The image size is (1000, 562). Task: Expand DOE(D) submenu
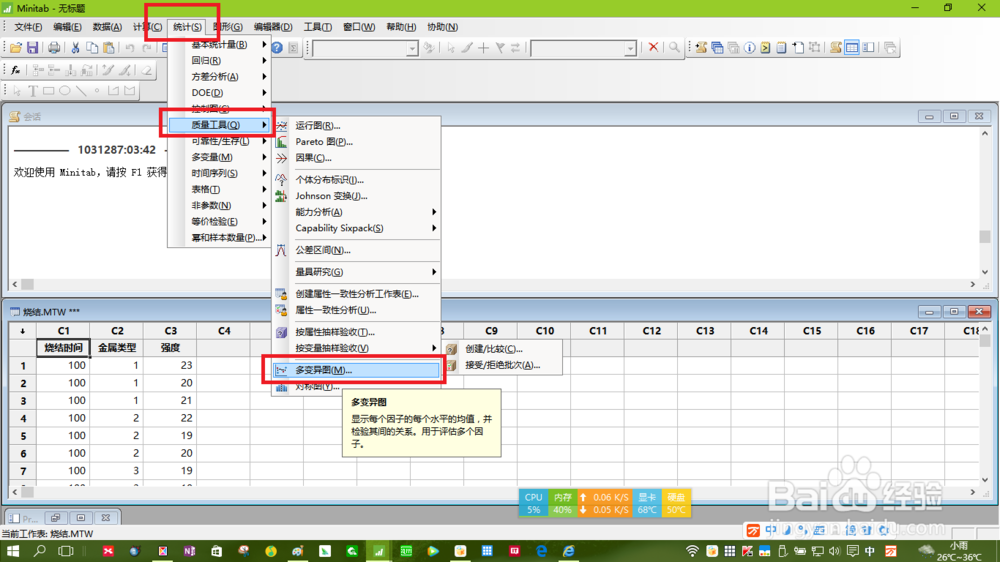pos(220,92)
